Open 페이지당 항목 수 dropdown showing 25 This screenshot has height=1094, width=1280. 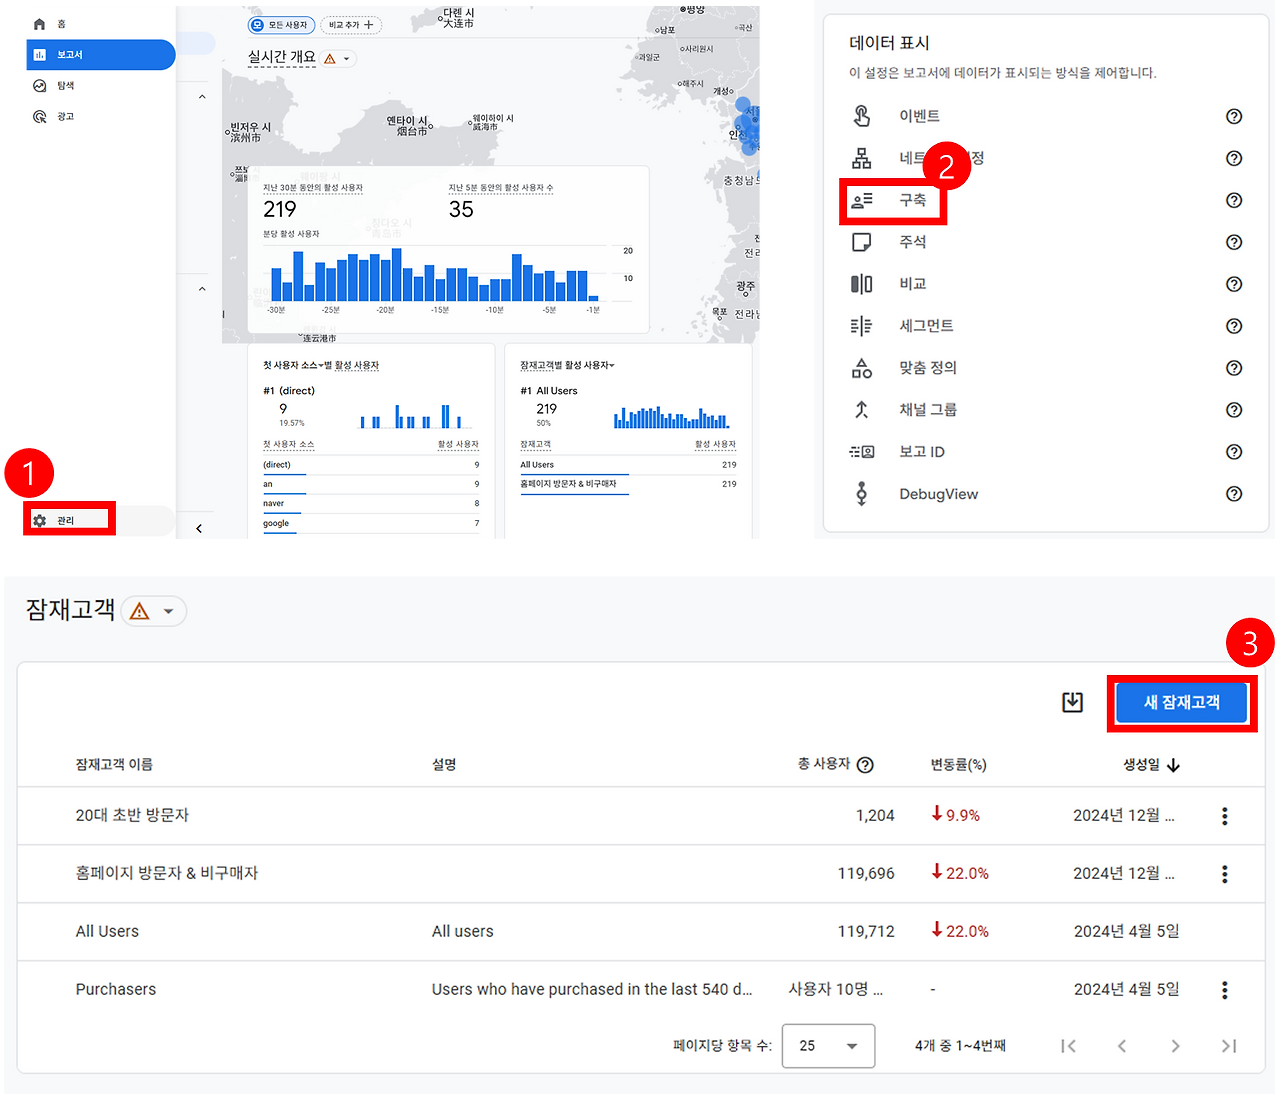[828, 1046]
